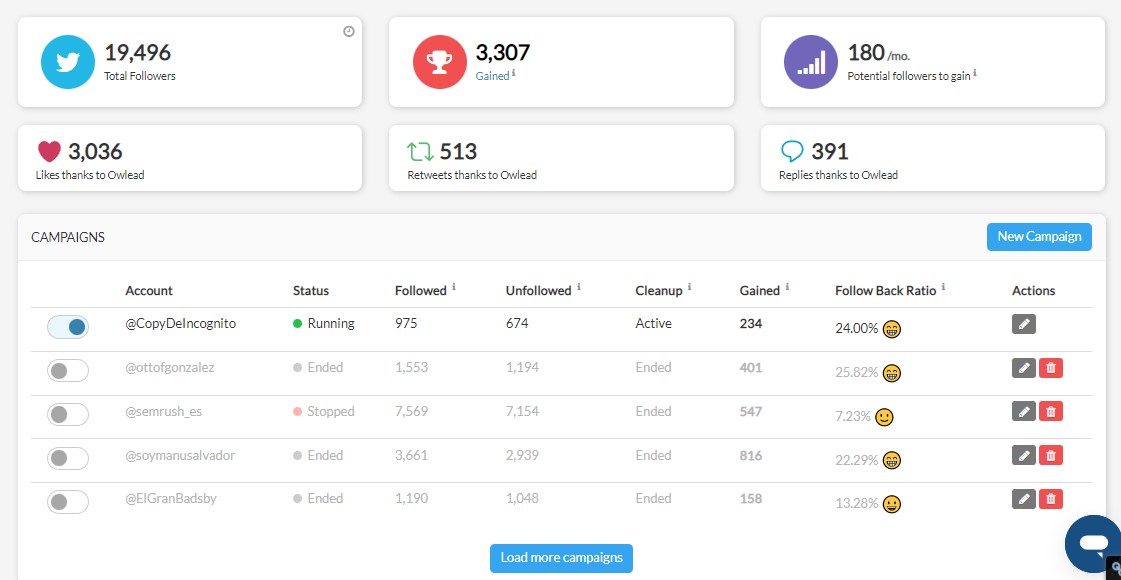Click the New Campaign button
1121x580 pixels.
coord(1039,236)
